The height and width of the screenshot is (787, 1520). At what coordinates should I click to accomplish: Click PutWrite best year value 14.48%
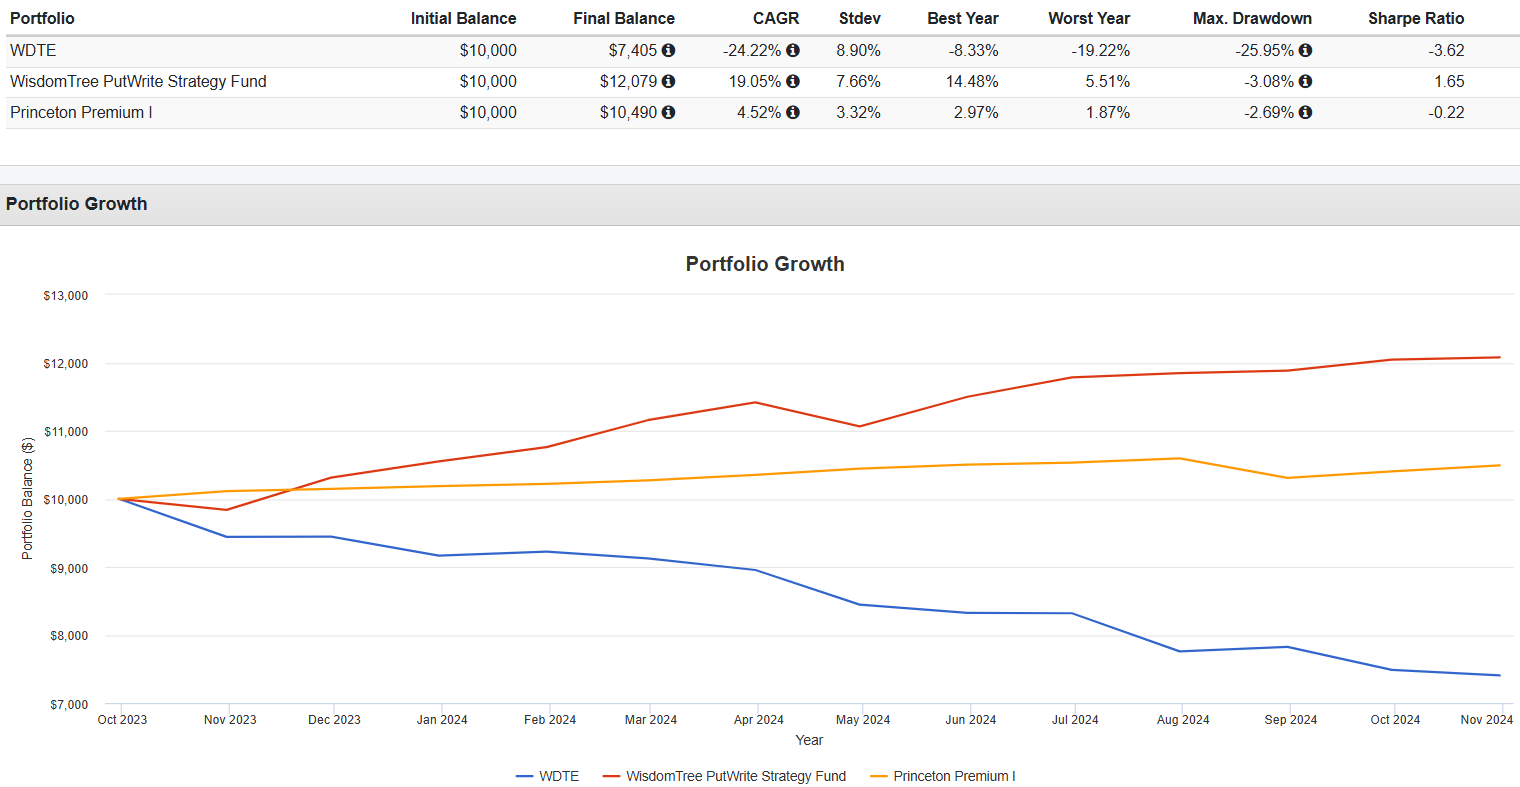click(x=972, y=81)
